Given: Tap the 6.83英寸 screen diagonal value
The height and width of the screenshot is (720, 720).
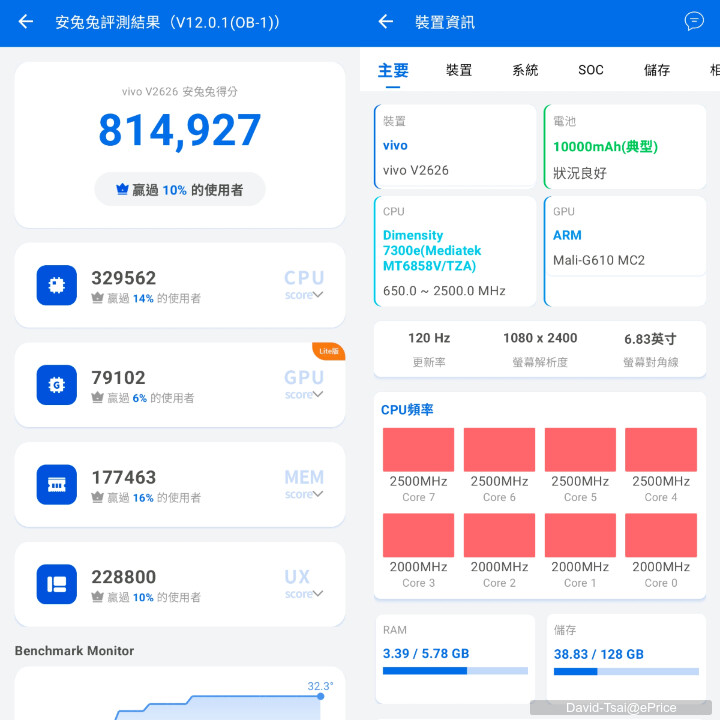Looking at the screenshot, I should [650, 339].
